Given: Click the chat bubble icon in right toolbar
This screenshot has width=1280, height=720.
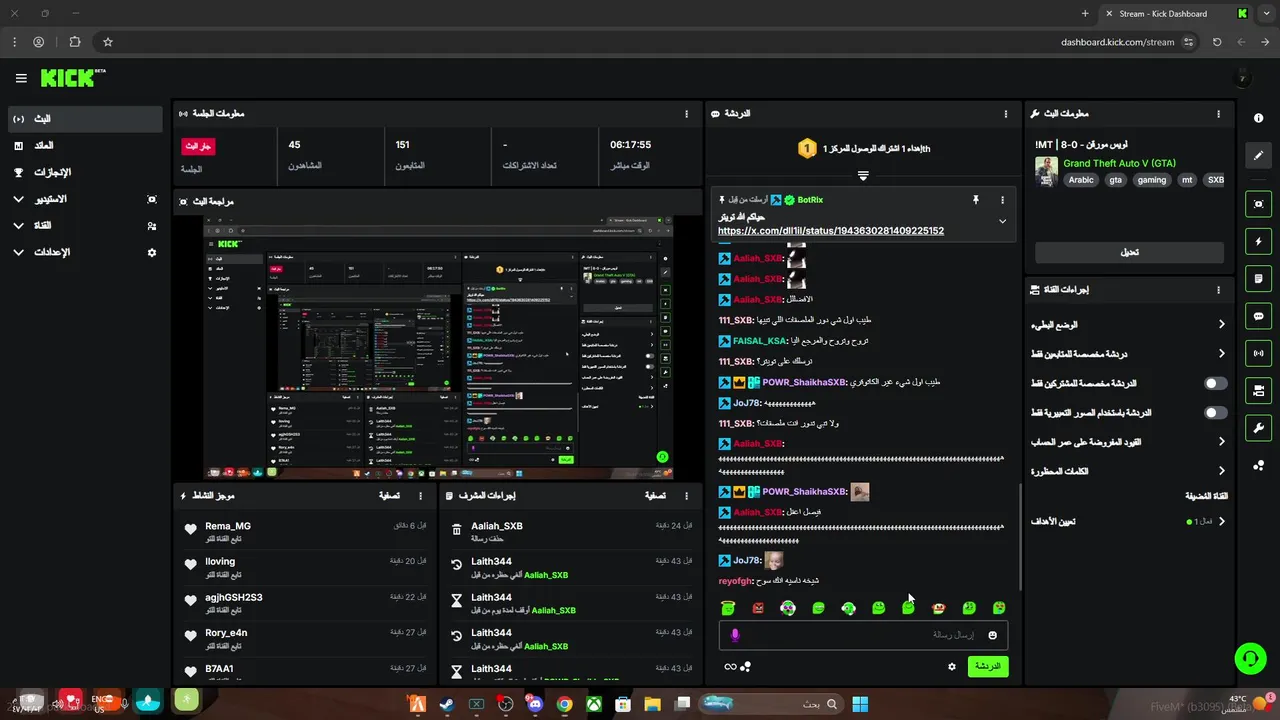Looking at the screenshot, I should click(x=1258, y=316).
